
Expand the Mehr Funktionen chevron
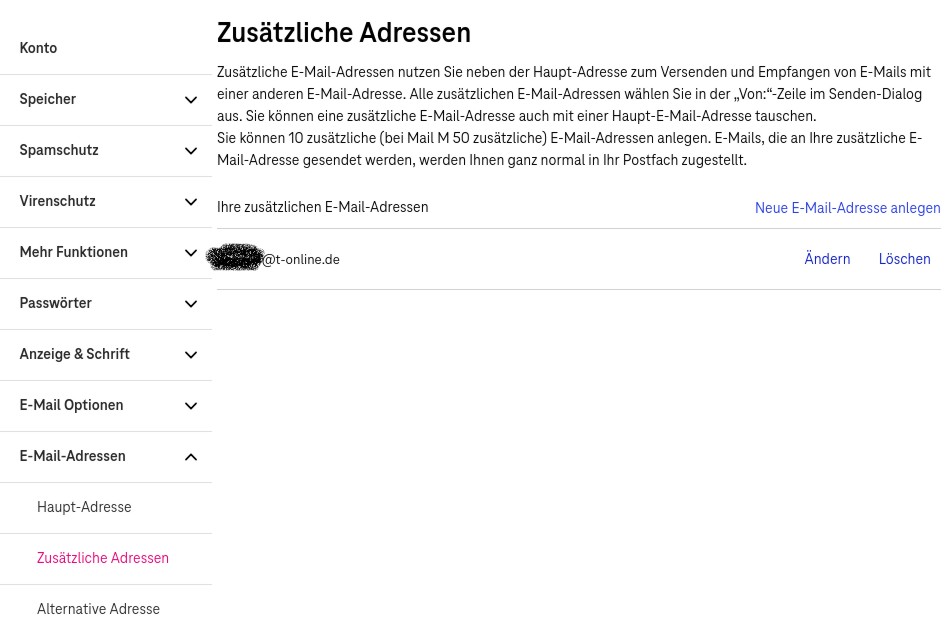191,253
